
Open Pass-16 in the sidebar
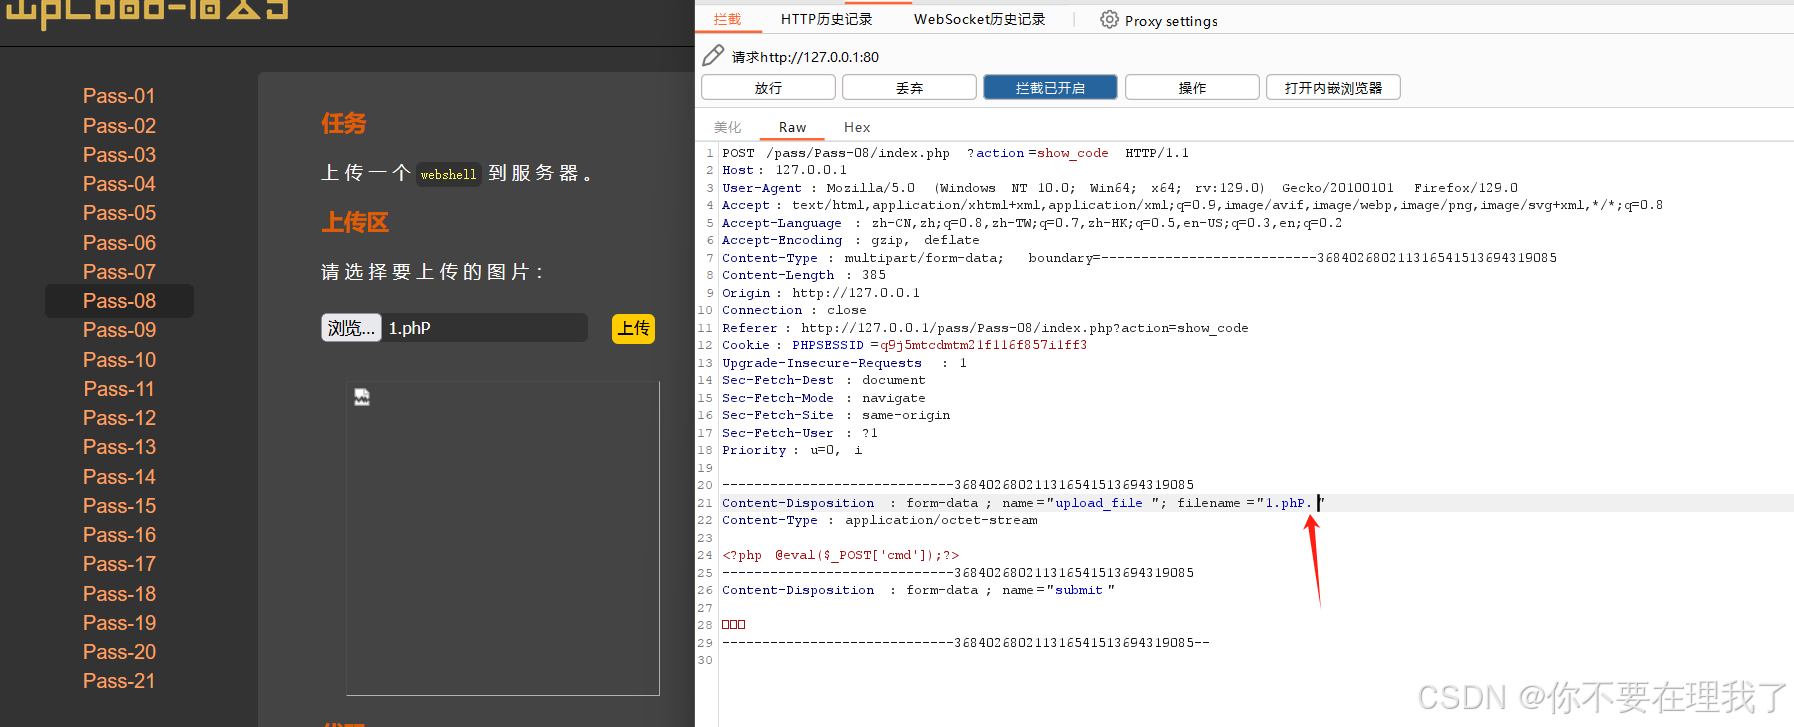[x=119, y=535]
